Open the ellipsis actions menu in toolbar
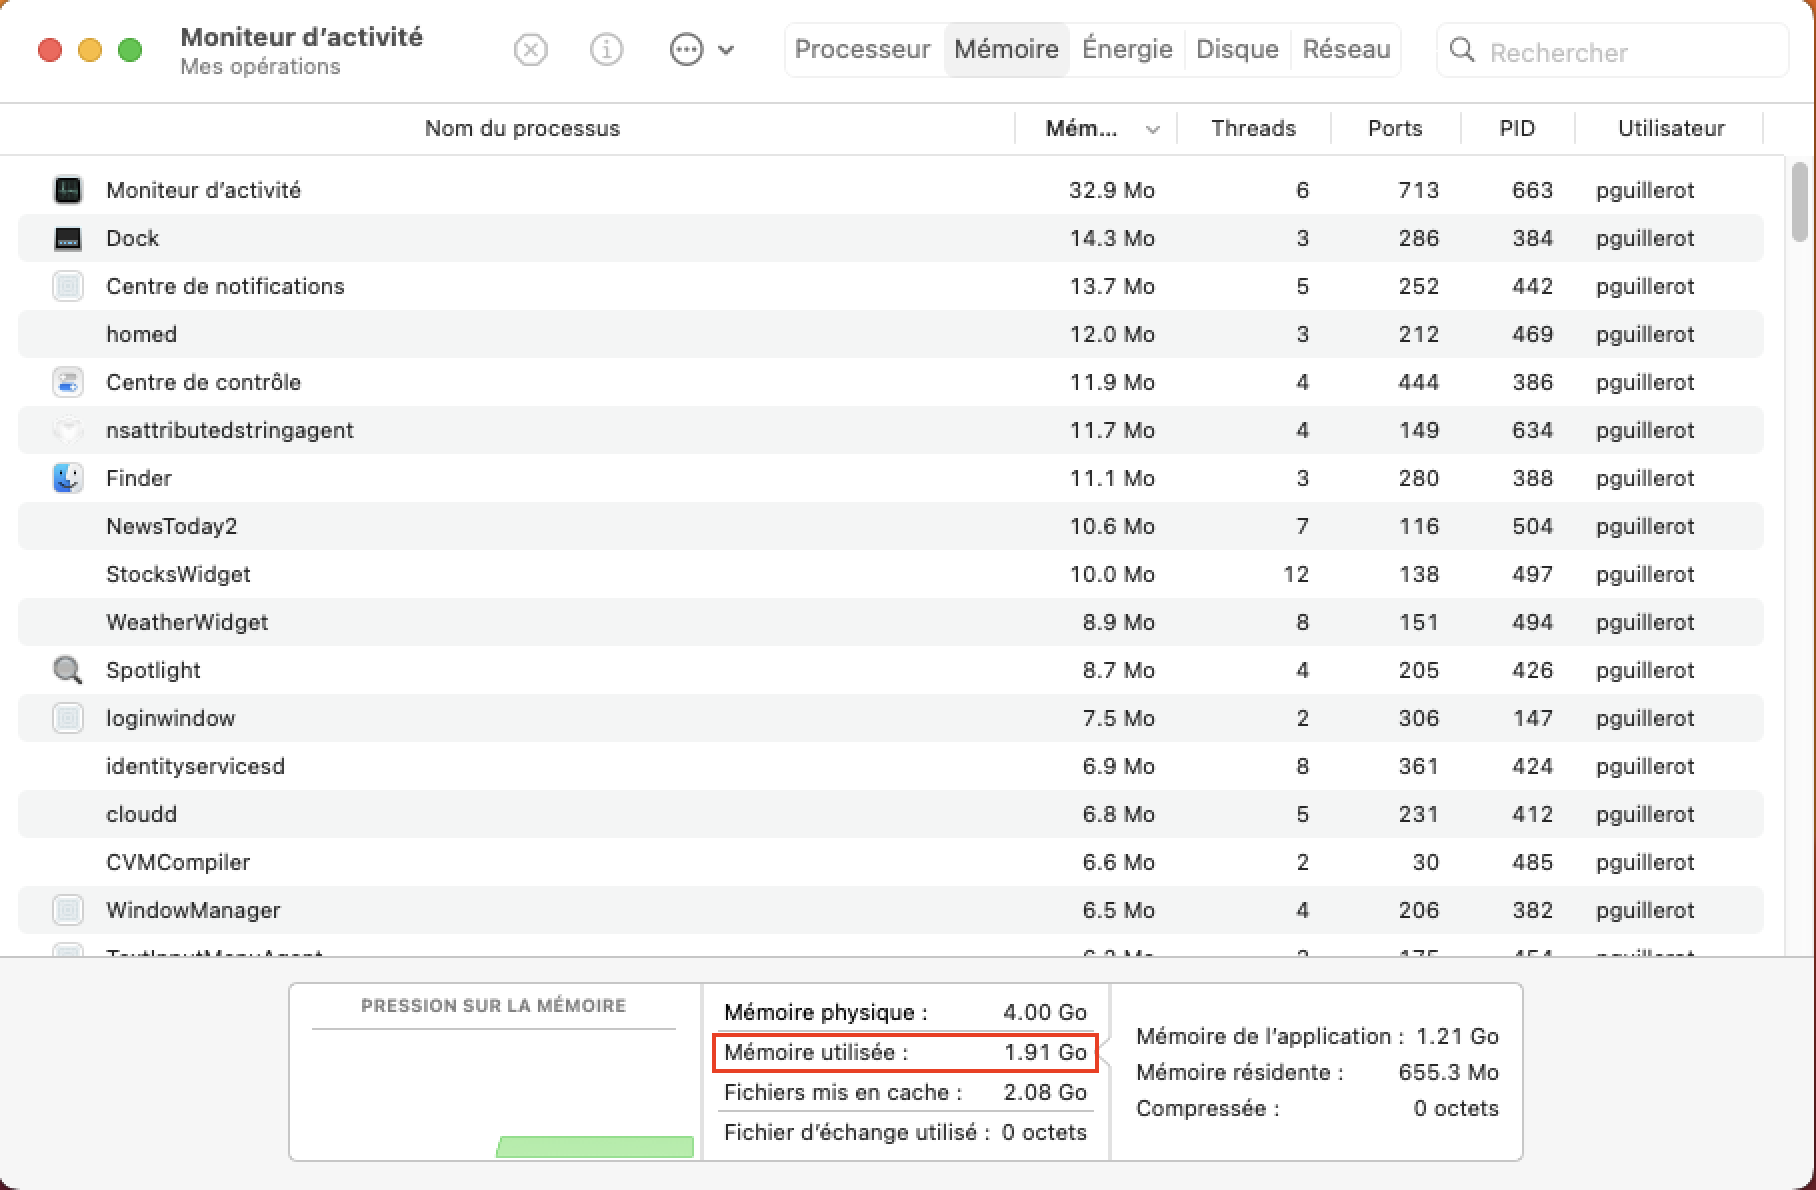The image size is (1816, 1190). tap(687, 49)
